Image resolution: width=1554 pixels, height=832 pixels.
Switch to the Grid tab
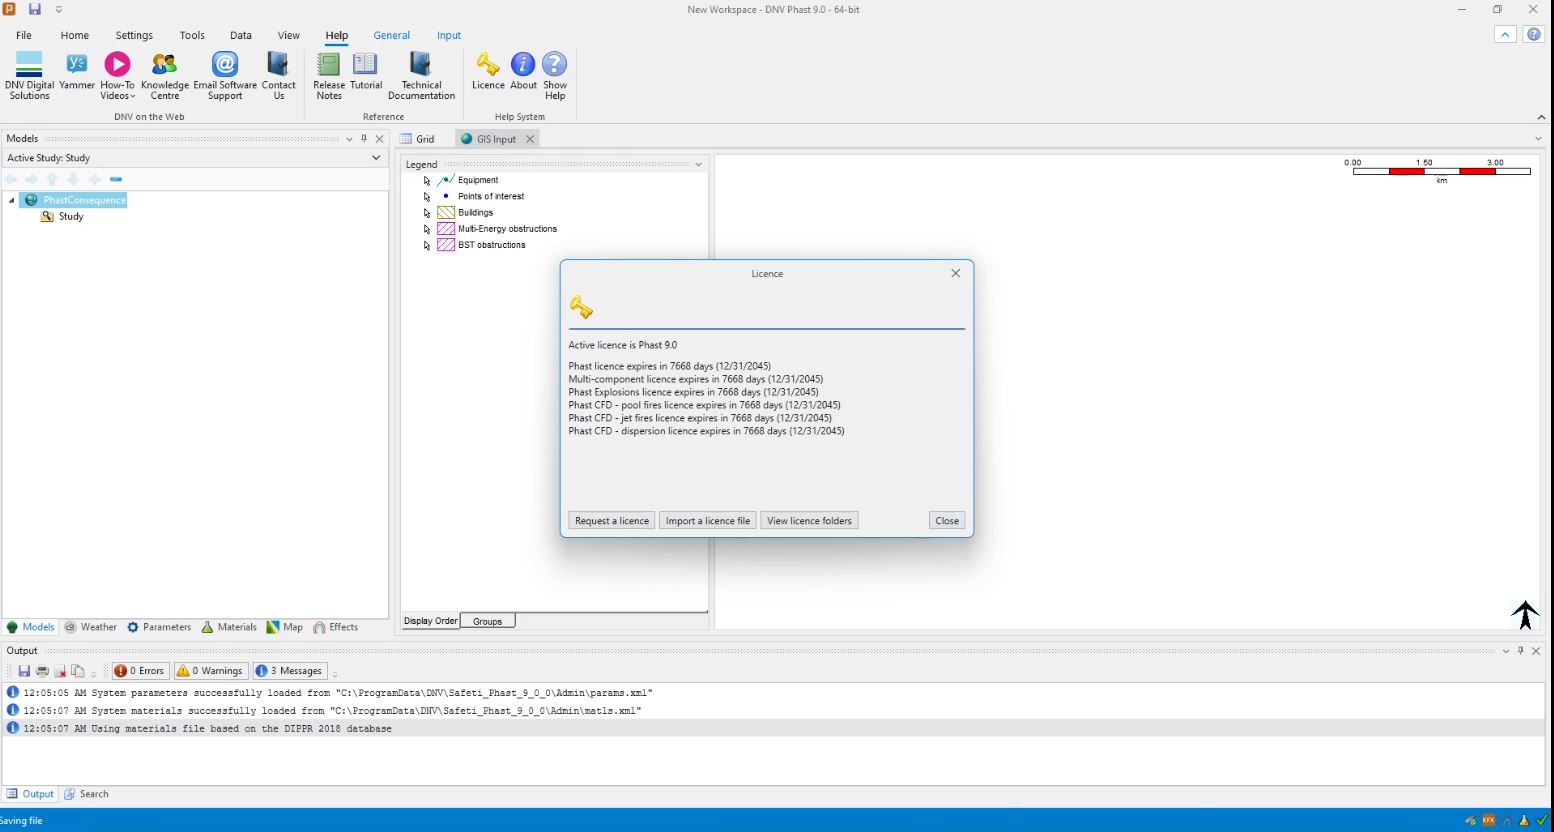click(418, 139)
